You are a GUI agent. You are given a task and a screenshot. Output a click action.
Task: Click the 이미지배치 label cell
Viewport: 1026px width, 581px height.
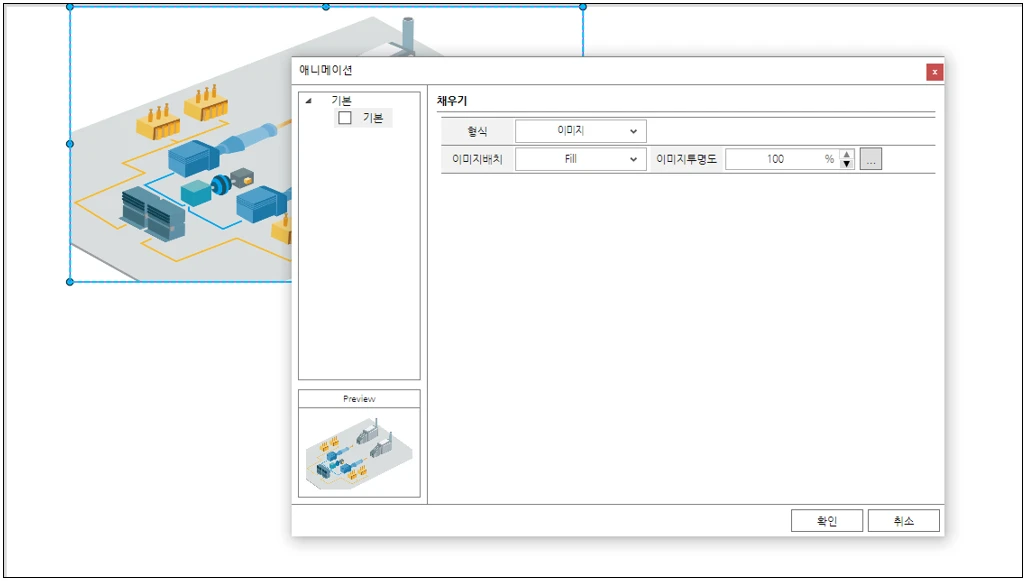478,159
